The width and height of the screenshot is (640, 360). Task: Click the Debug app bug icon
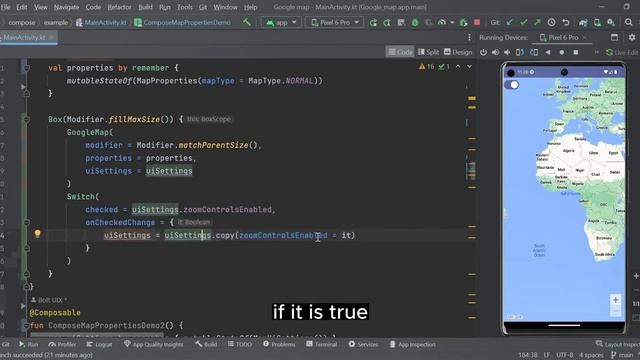click(415, 22)
